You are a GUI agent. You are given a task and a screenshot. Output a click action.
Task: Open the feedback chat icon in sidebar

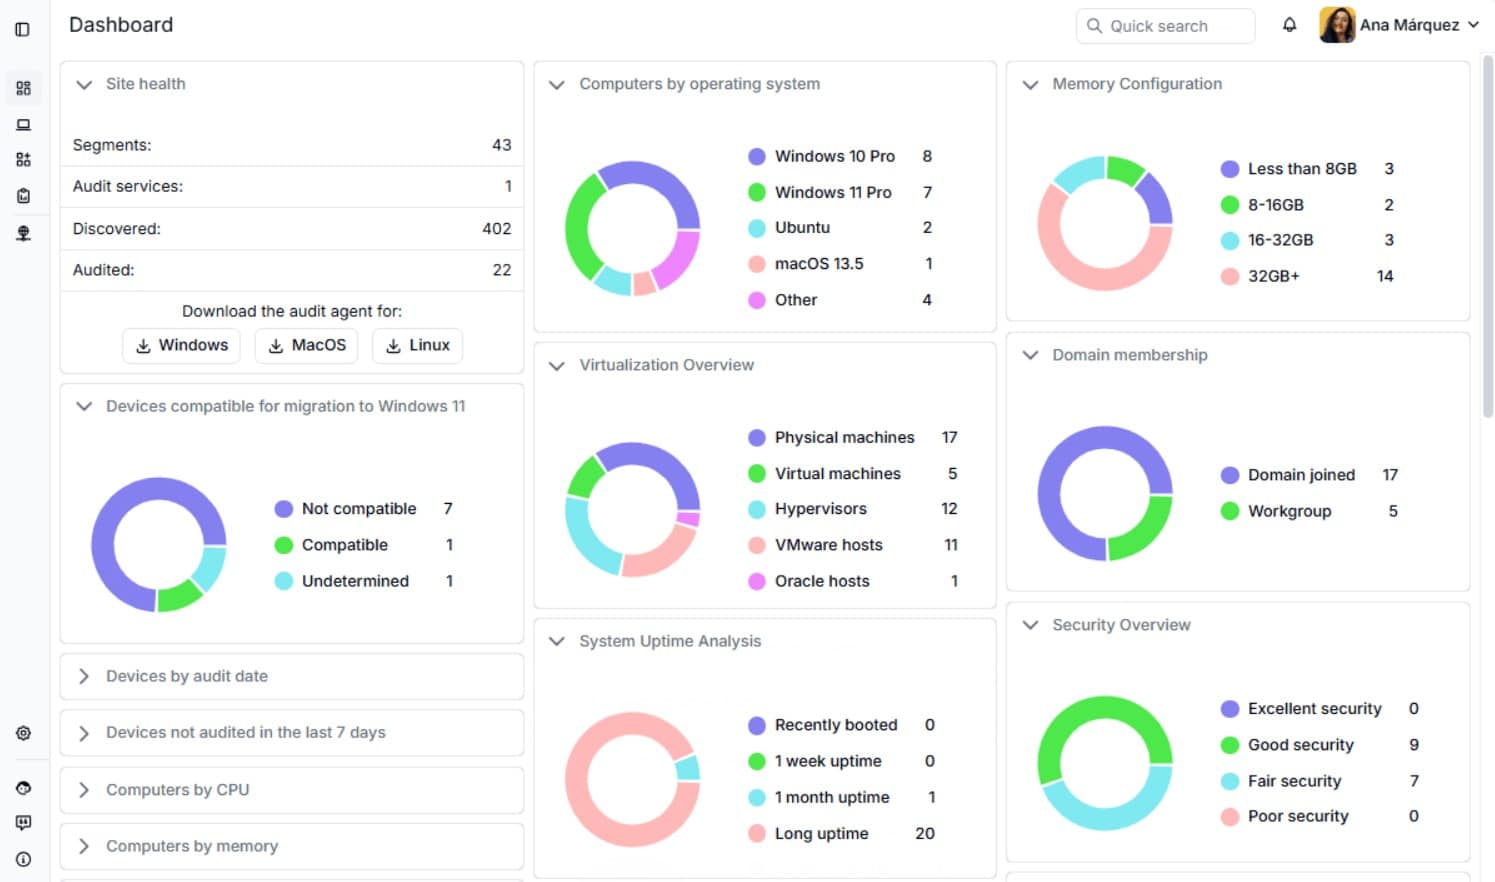(23, 822)
